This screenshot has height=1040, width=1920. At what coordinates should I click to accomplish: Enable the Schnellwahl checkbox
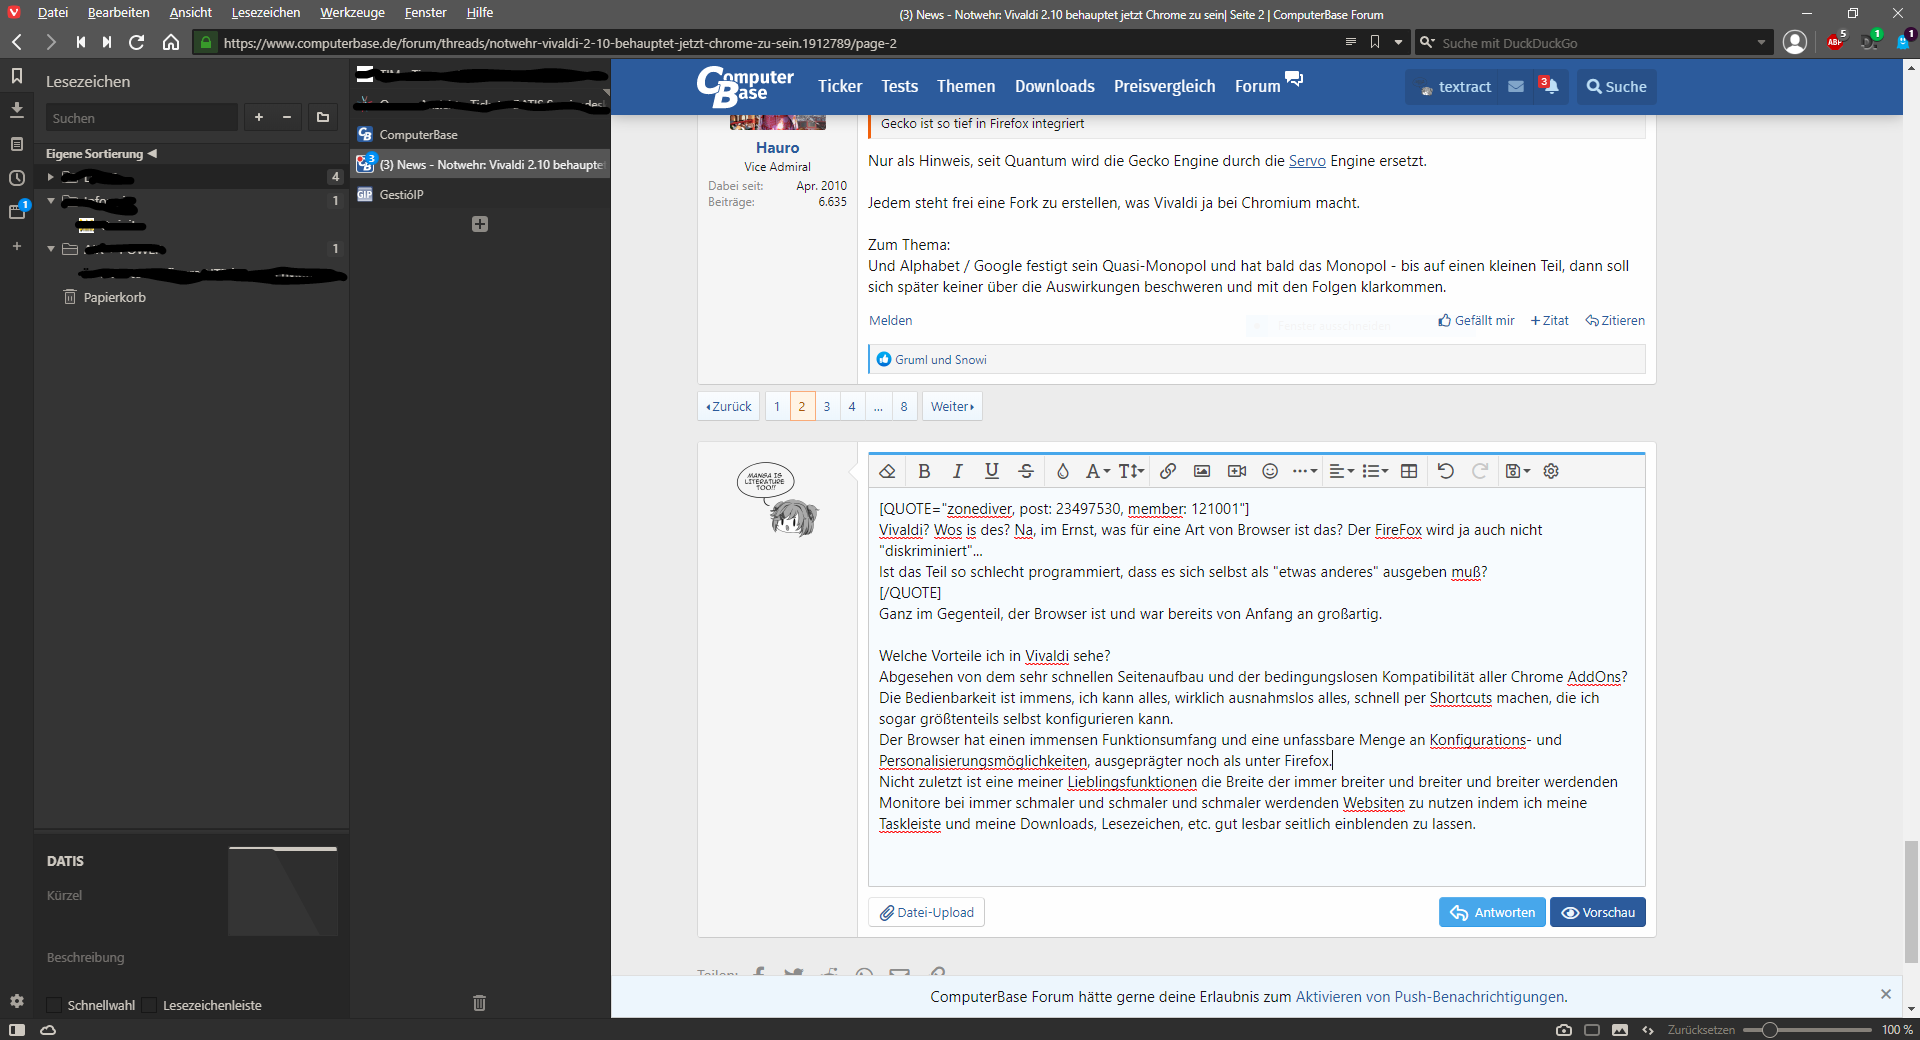(x=55, y=1005)
